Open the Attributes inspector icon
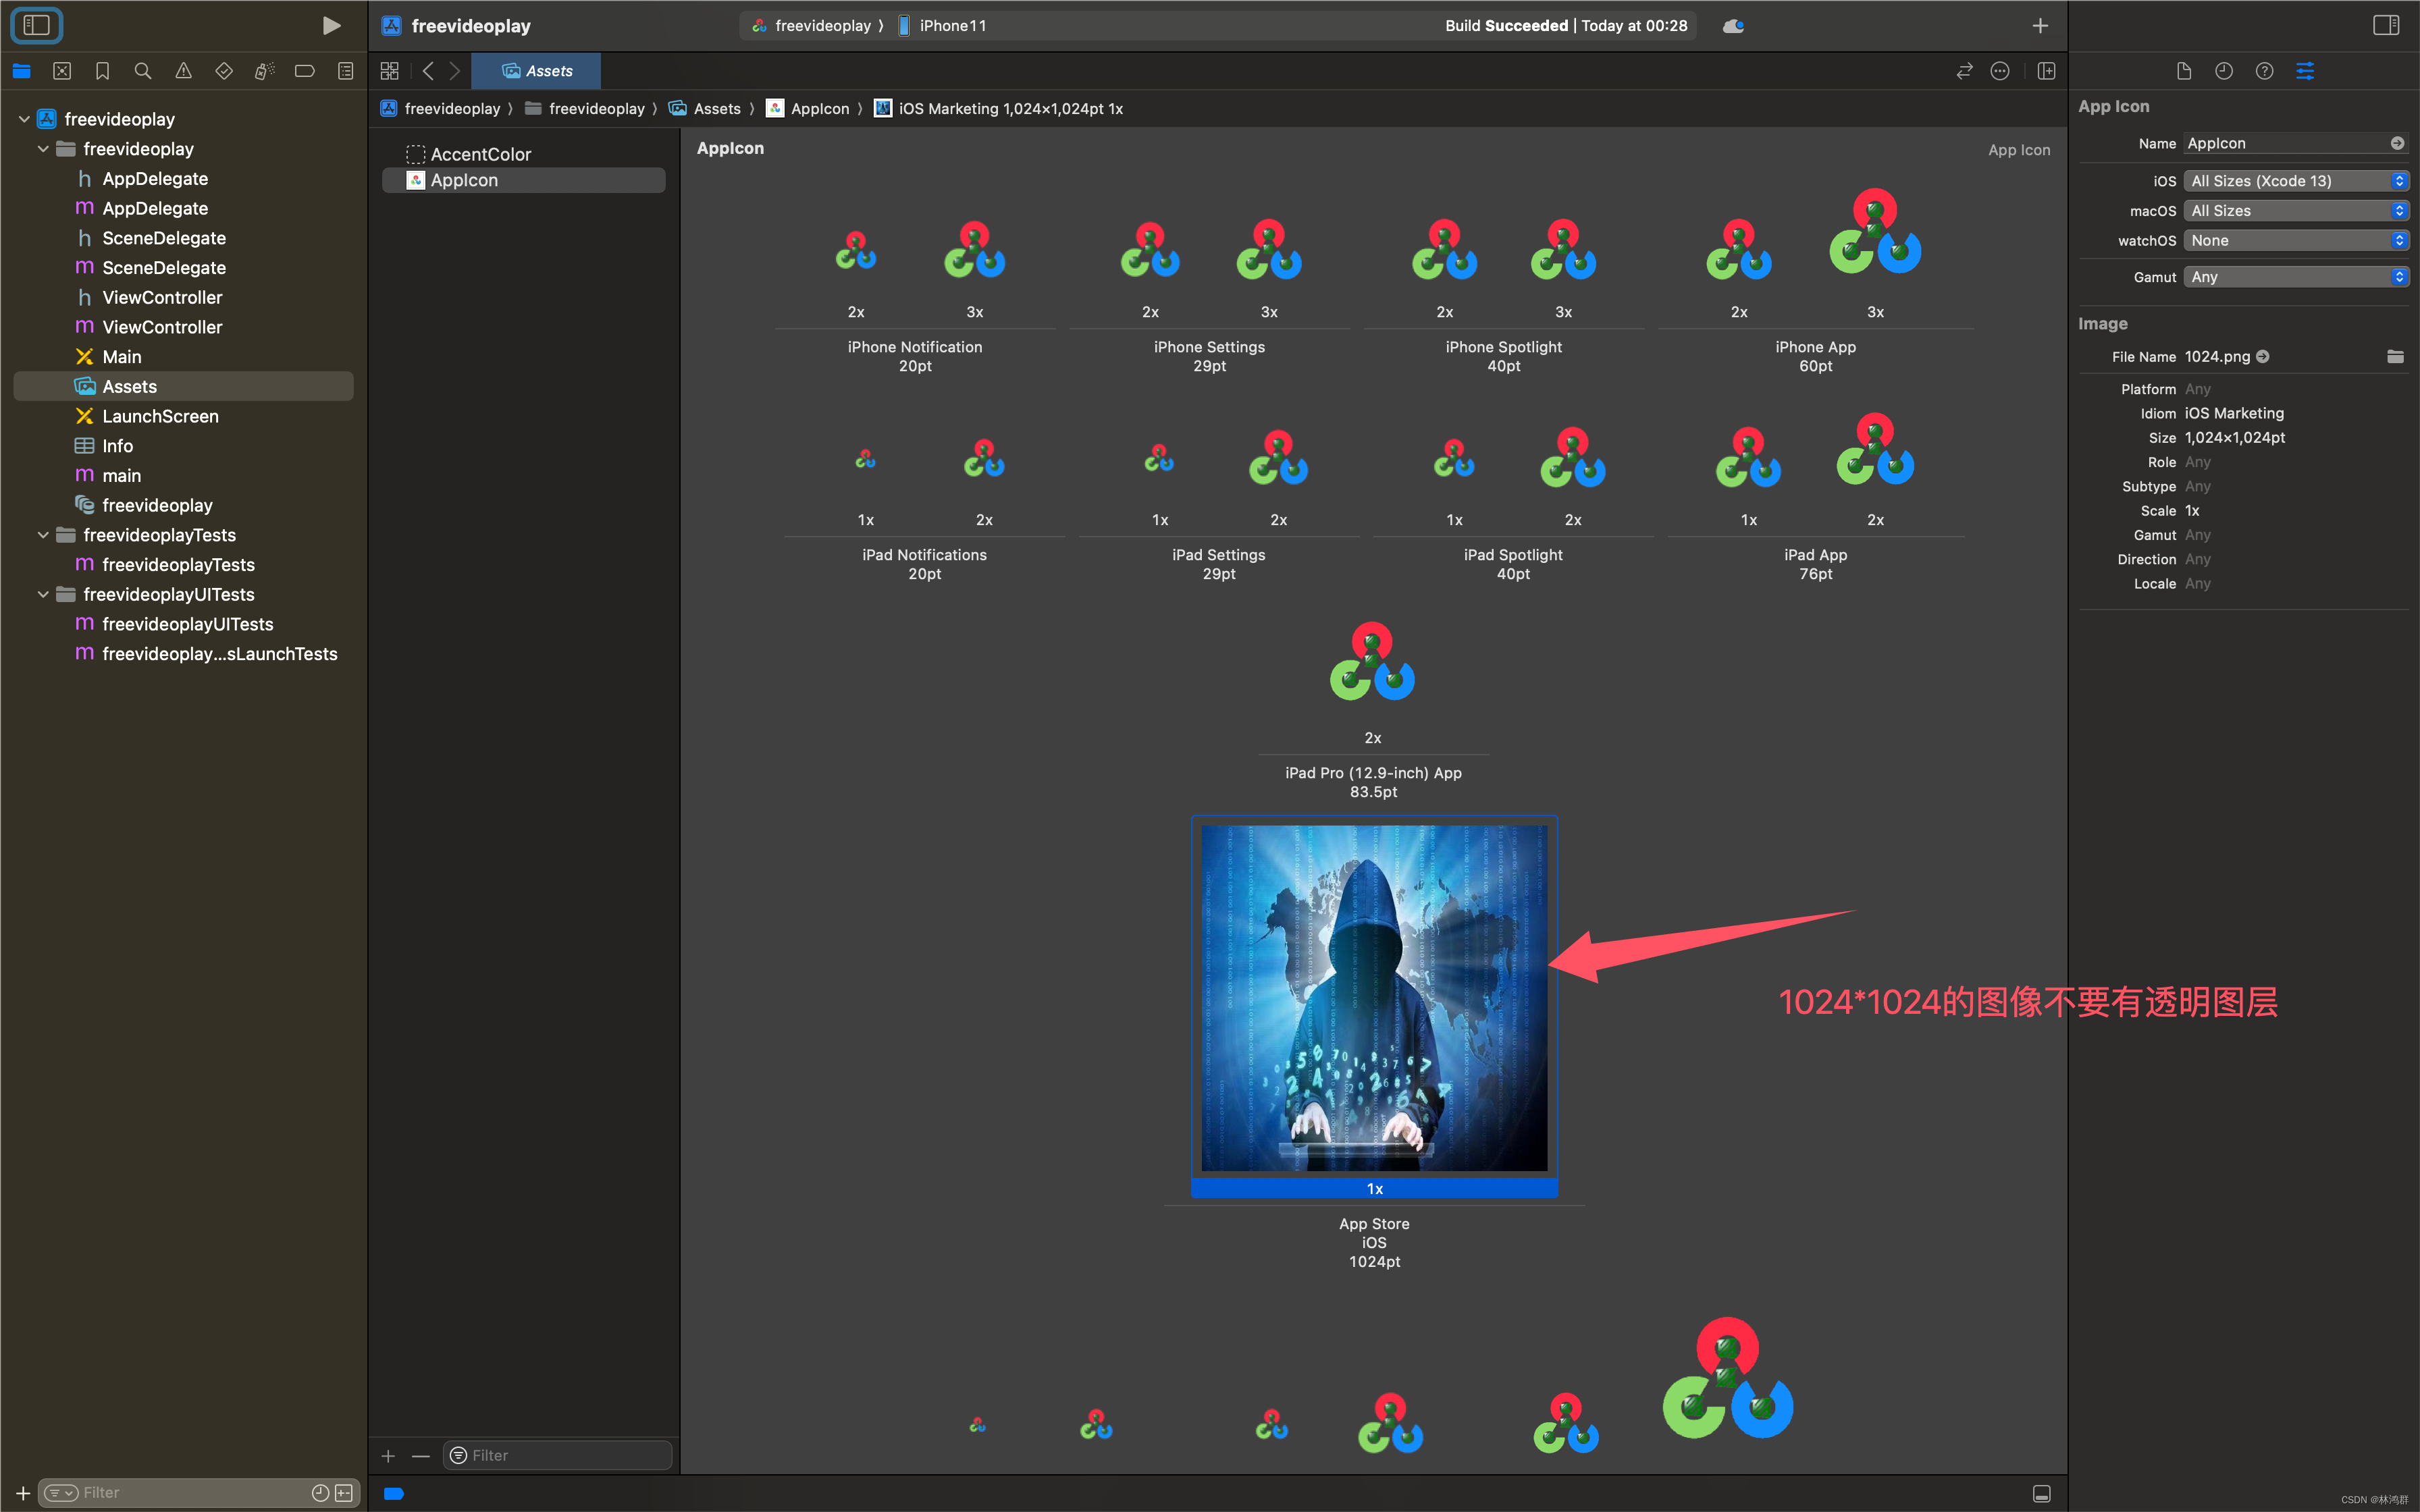Screen dimensions: 2420x1512 click(x=2304, y=71)
